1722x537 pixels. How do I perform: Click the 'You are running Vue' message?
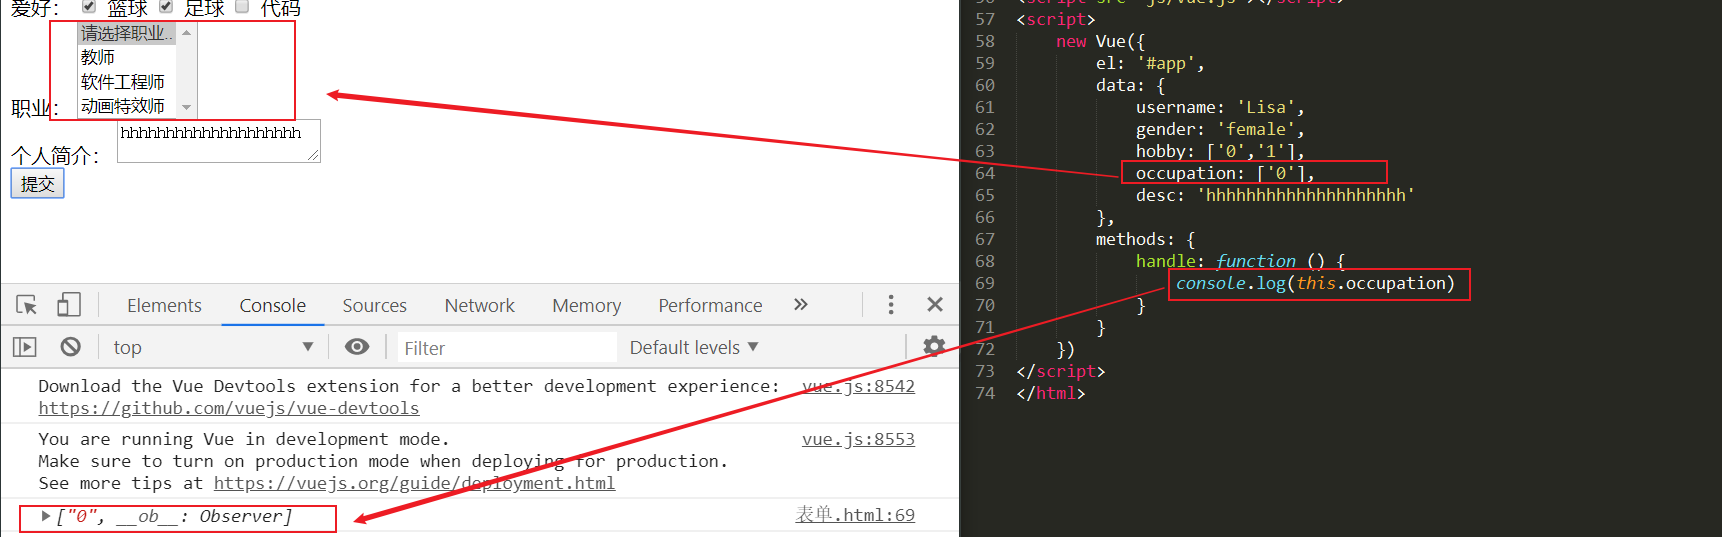coord(244,439)
